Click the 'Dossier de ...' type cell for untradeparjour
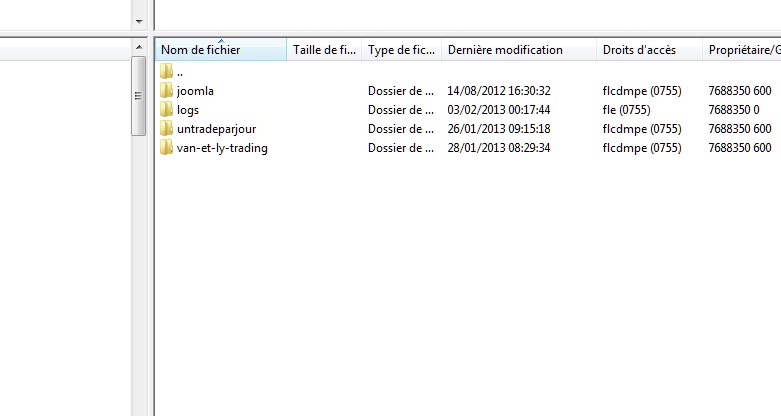This screenshot has height=416, width=781. (x=401, y=129)
